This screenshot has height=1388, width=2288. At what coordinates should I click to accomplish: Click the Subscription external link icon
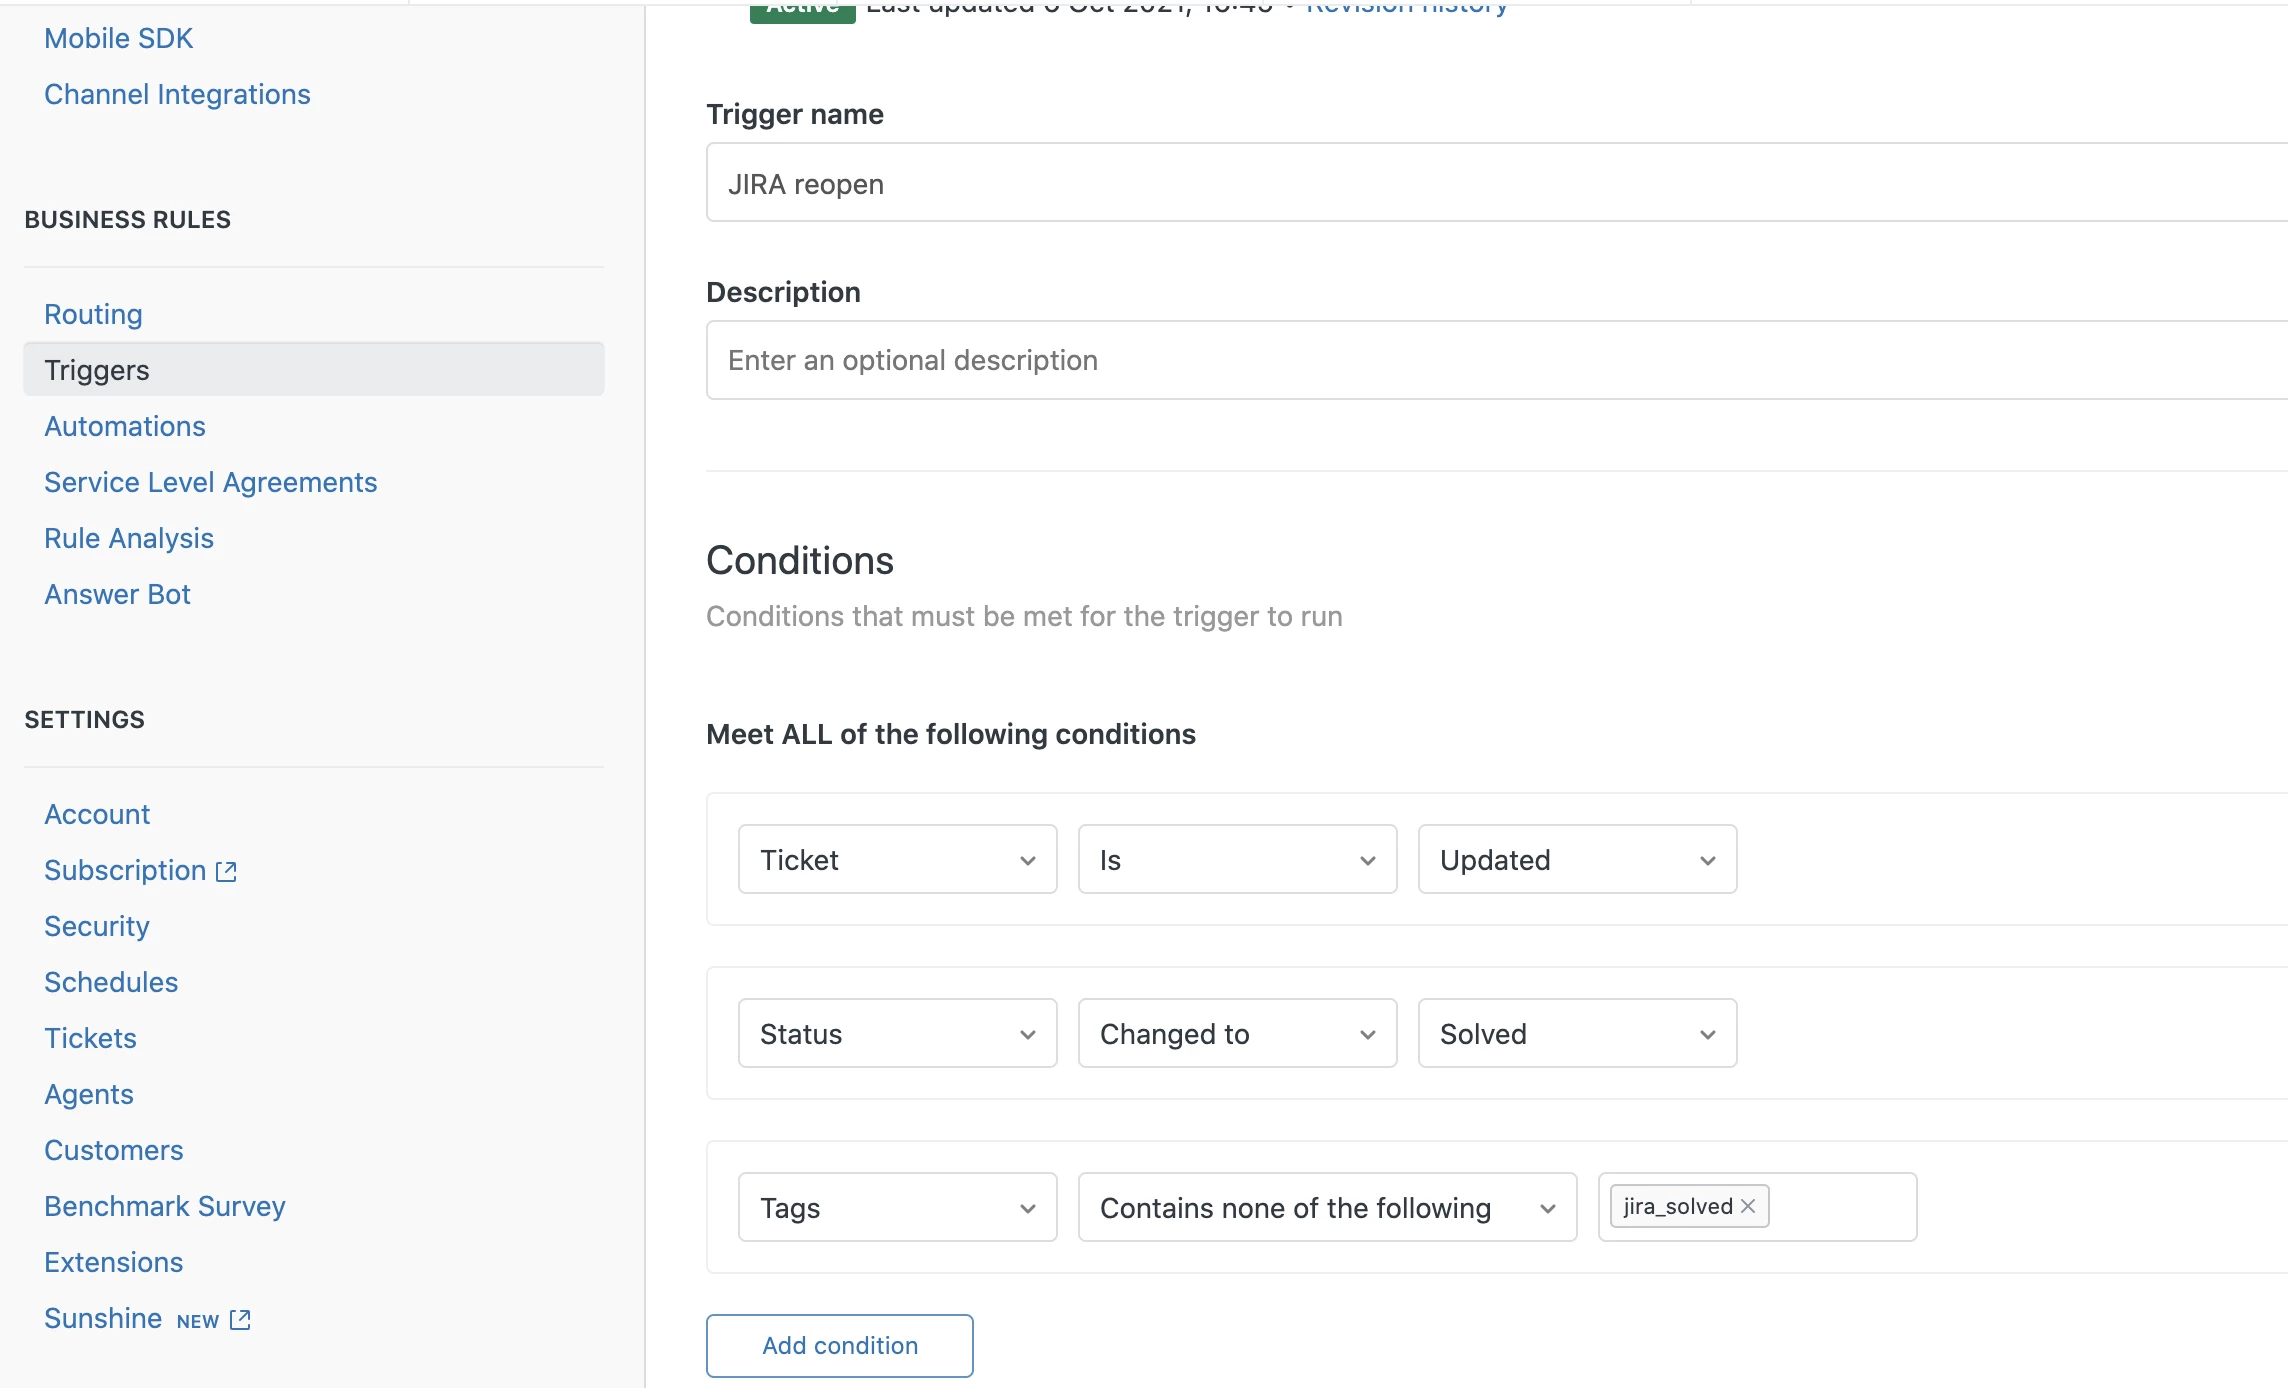coord(227,871)
